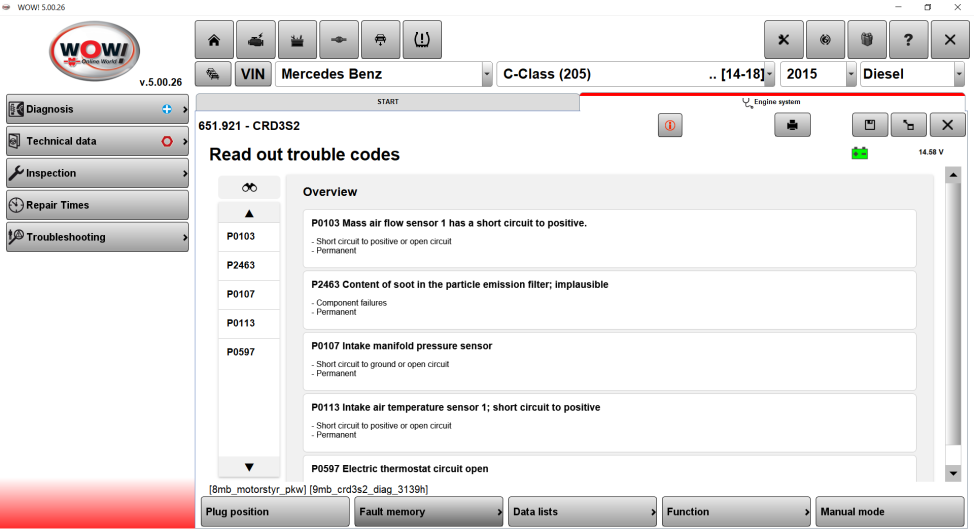Open the tire pressure warning icon
The image size is (974, 529).
[422, 40]
